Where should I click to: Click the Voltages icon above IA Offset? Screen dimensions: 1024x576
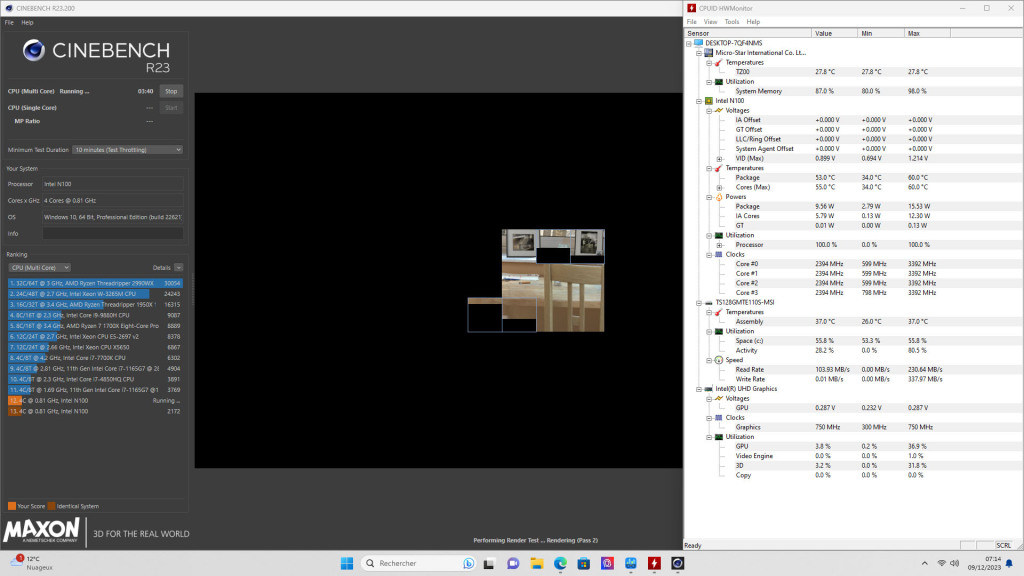coord(718,110)
